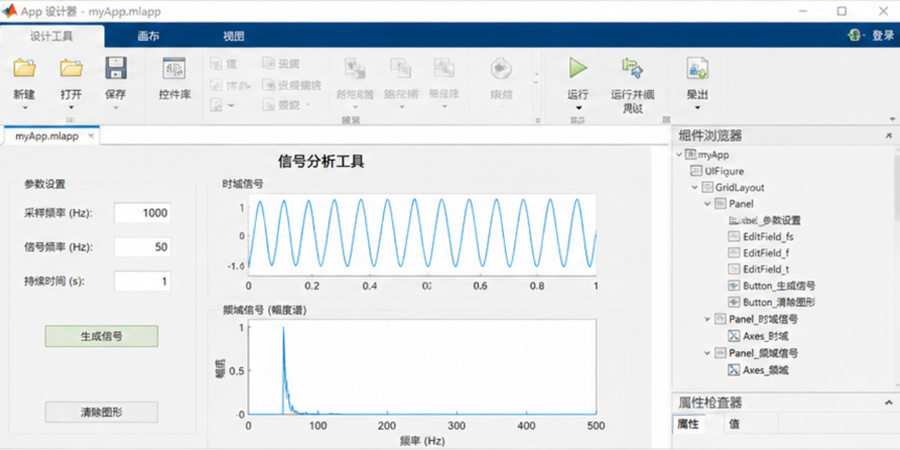Select the EditField_t component icon
This screenshot has height=450, width=900.
pyautogui.click(x=734, y=269)
